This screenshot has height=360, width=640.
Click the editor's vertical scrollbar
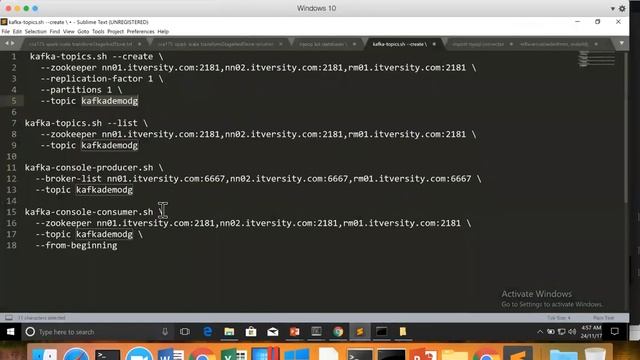626,127
